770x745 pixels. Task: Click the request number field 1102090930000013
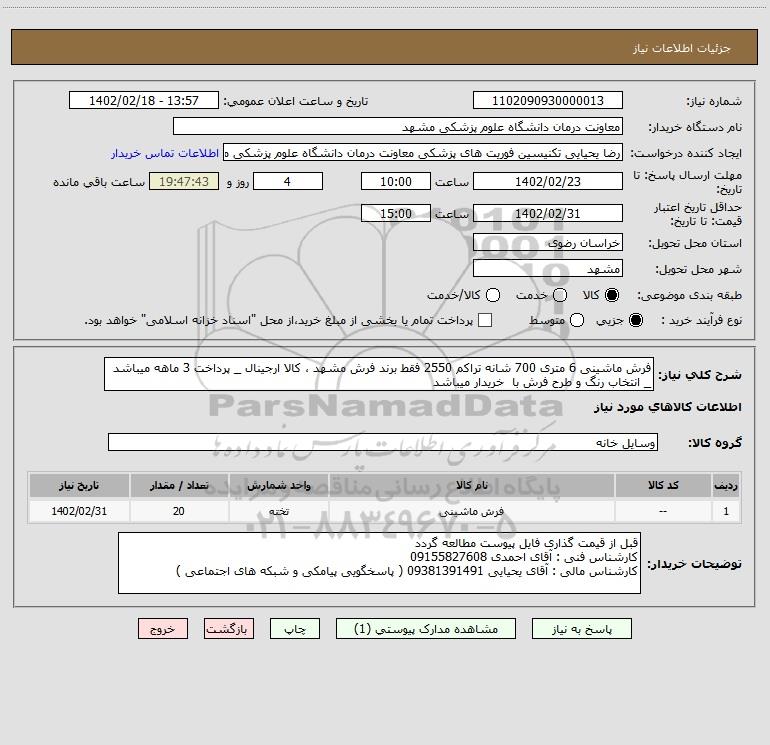coord(548,101)
